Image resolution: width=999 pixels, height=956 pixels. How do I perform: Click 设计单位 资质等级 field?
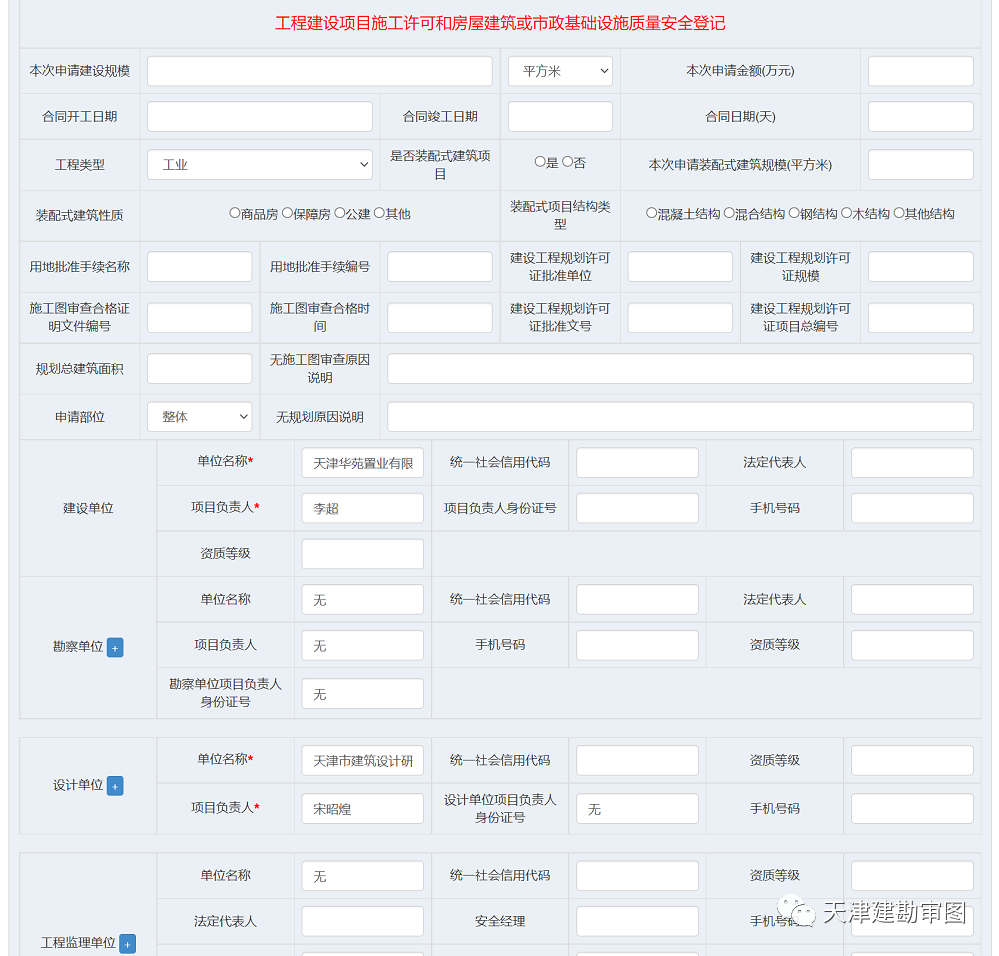click(912, 760)
